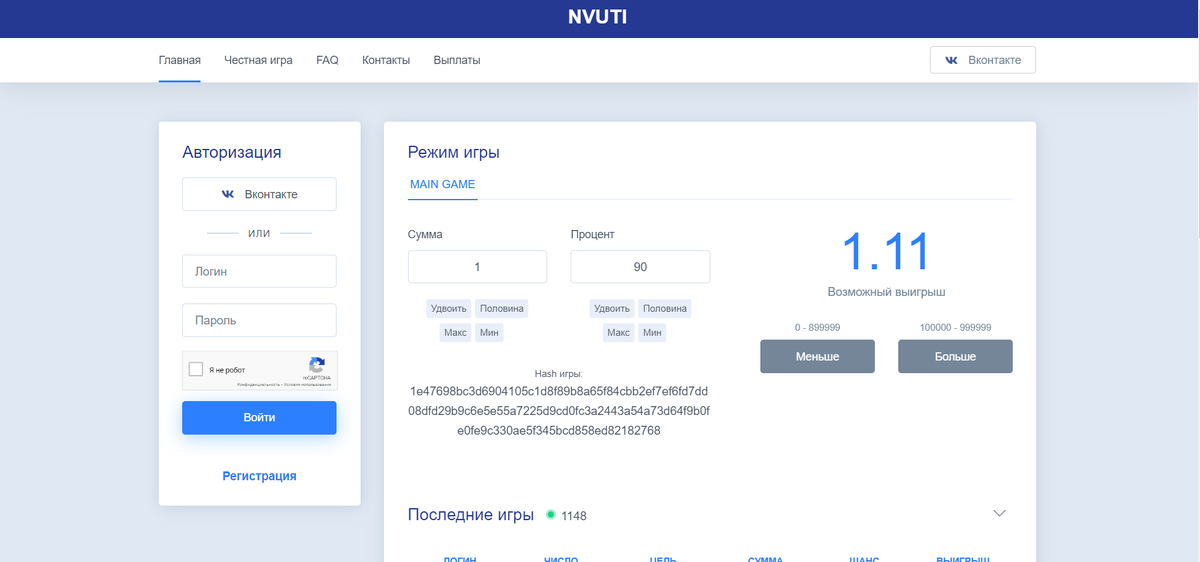Viewport: 1200px width, 562px height.
Task: Click Половина under Процент
Action: tap(664, 308)
